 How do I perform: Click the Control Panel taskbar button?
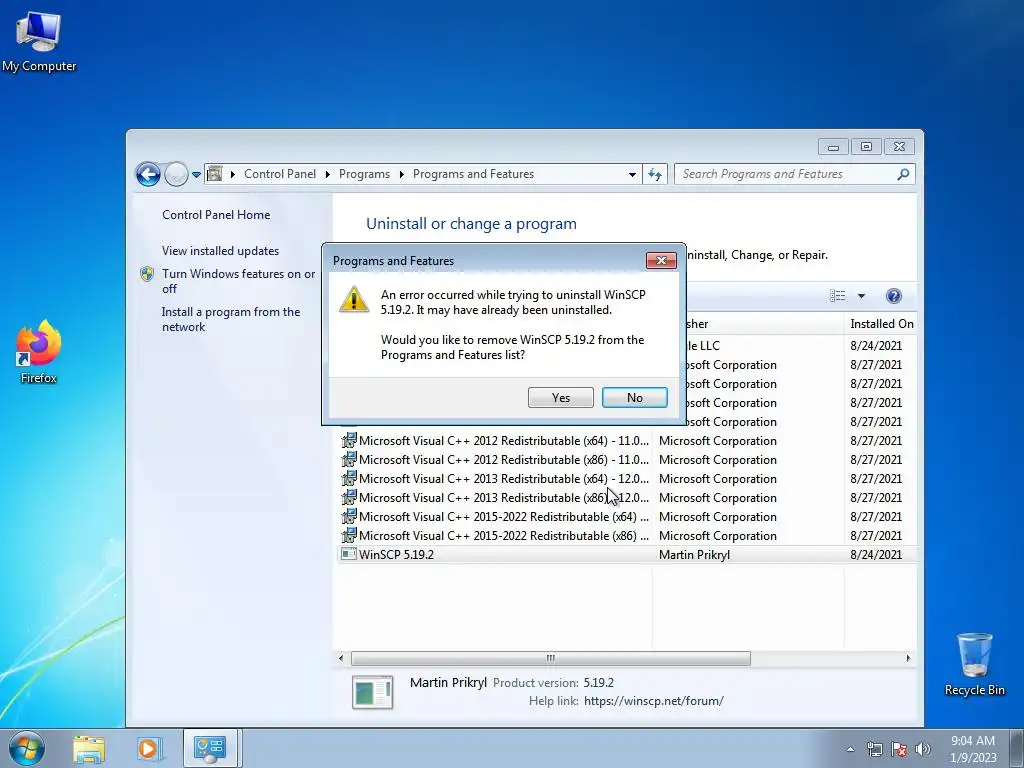pyautogui.click(x=210, y=749)
